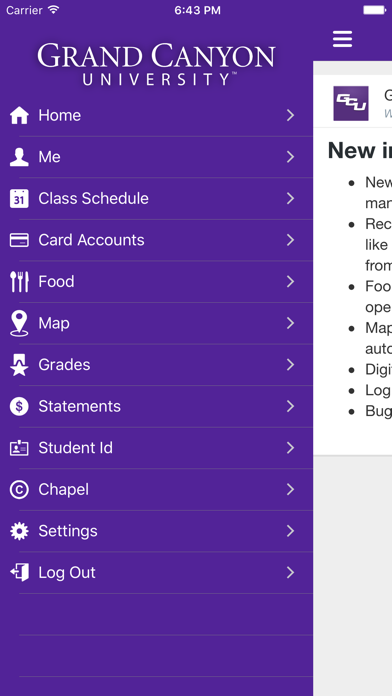This screenshot has width=392, height=696.
Task: Choose the Food fork and knife icon
Action: [19, 281]
